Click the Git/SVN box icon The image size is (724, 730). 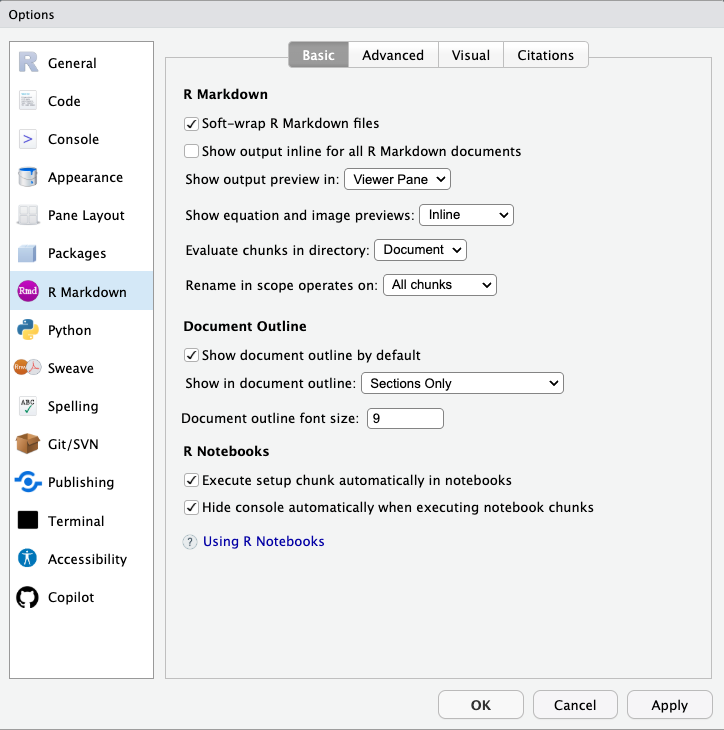28,444
